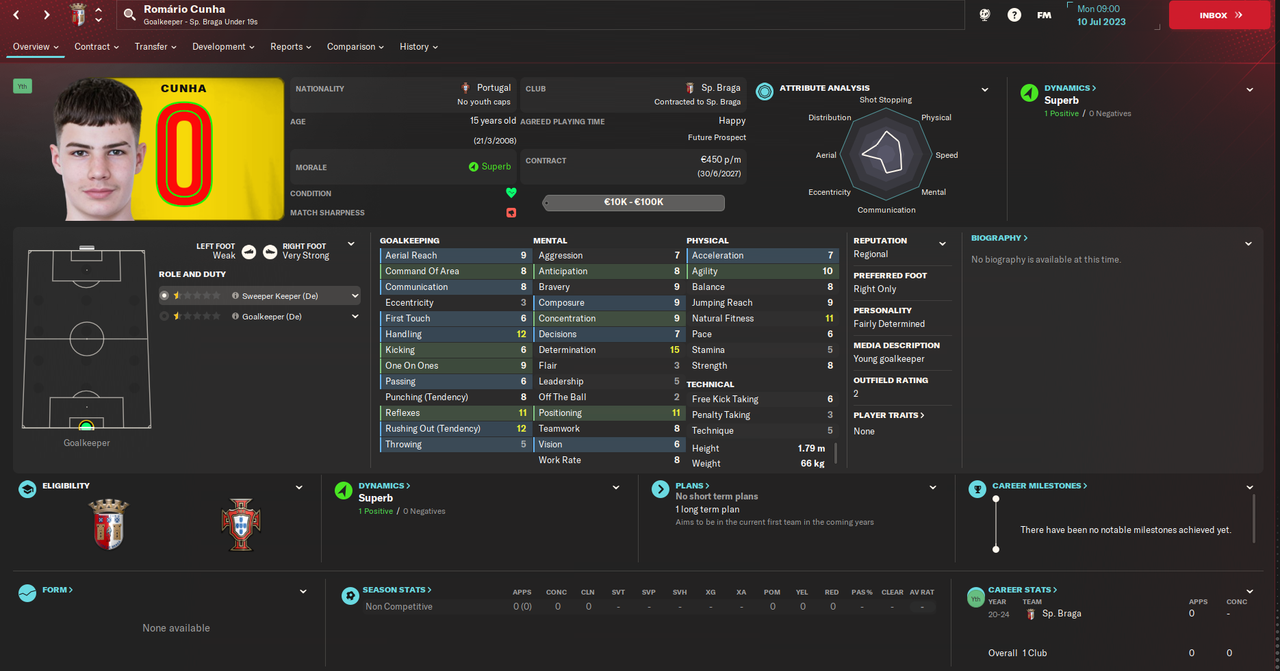Open the Overview tab menu
The image size is (1280, 671).
(x=36, y=47)
